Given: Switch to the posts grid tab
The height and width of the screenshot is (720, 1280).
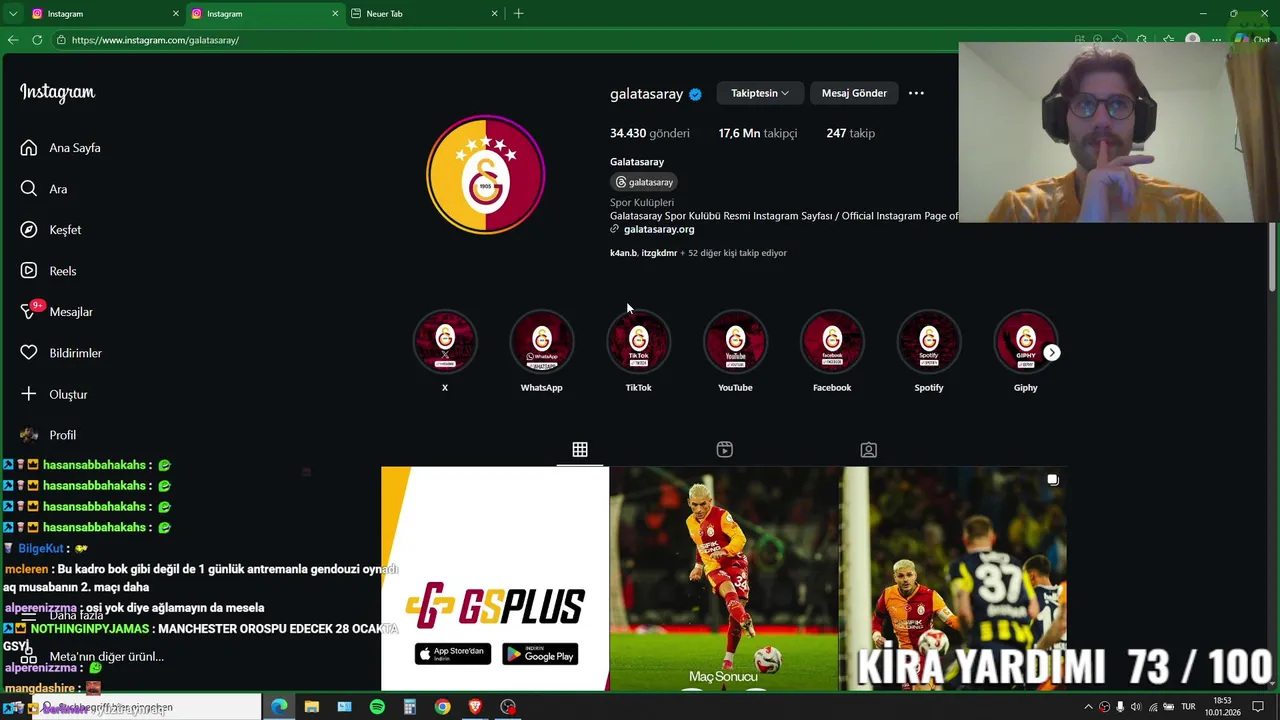Looking at the screenshot, I should pos(580,450).
